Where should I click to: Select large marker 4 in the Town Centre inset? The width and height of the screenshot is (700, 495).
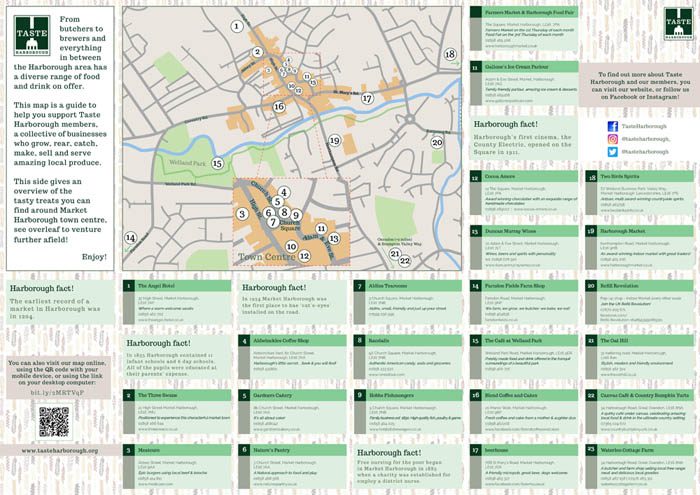pos(284,193)
